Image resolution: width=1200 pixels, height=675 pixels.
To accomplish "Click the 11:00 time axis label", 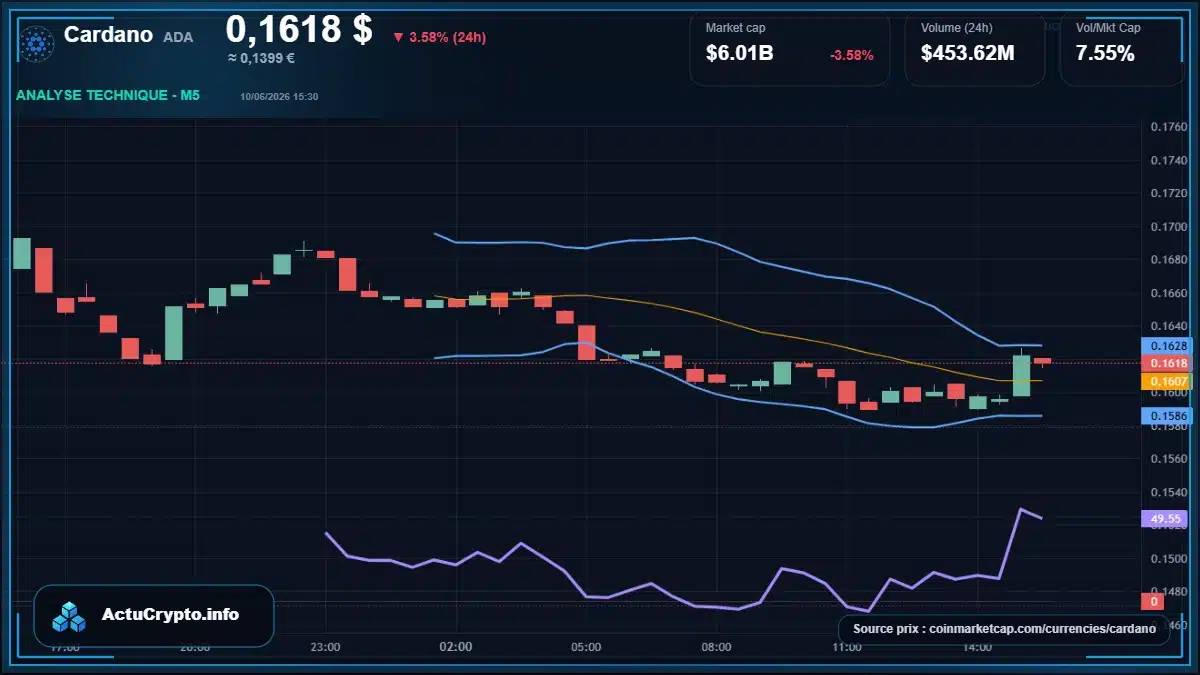I will 847,647.
